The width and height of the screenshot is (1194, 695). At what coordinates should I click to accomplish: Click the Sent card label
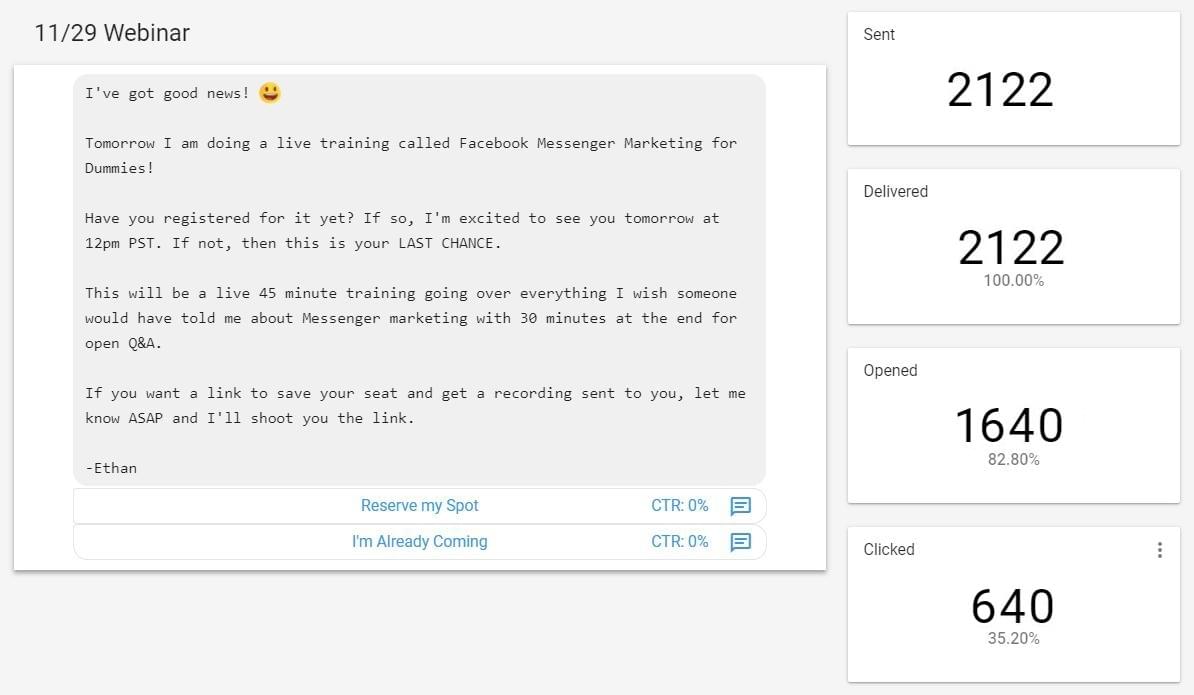879,35
